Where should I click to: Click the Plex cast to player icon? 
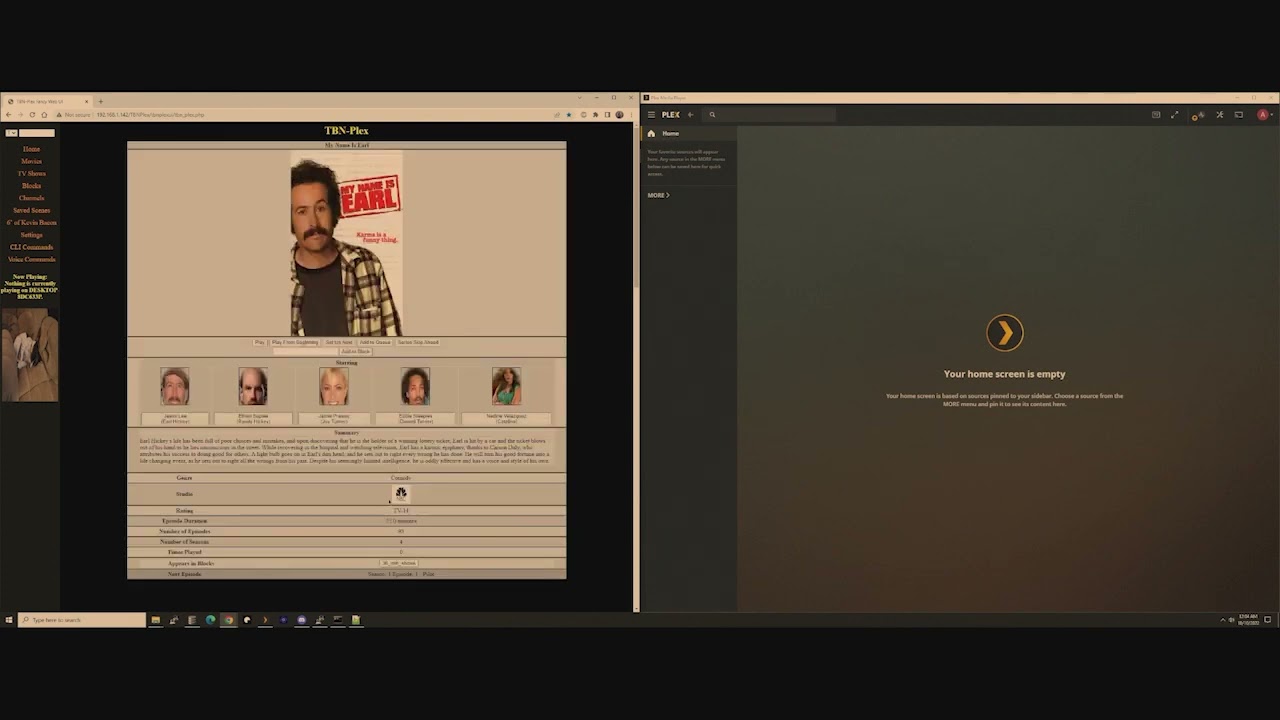pyautogui.click(x=1239, y=115)
